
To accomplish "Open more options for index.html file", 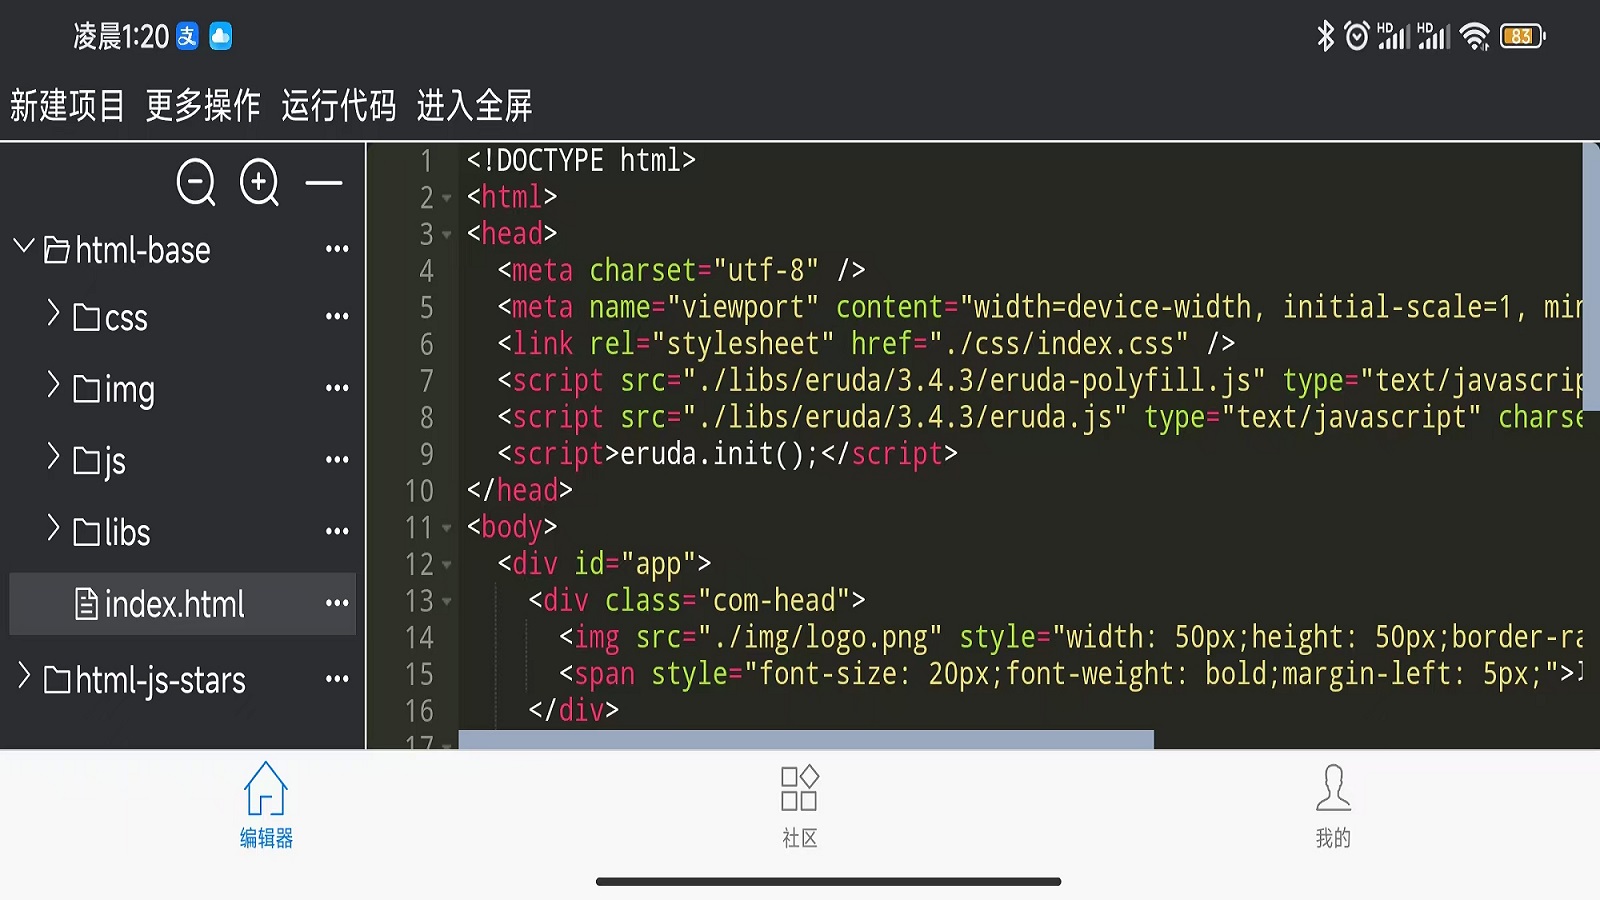I will [337, 603].
